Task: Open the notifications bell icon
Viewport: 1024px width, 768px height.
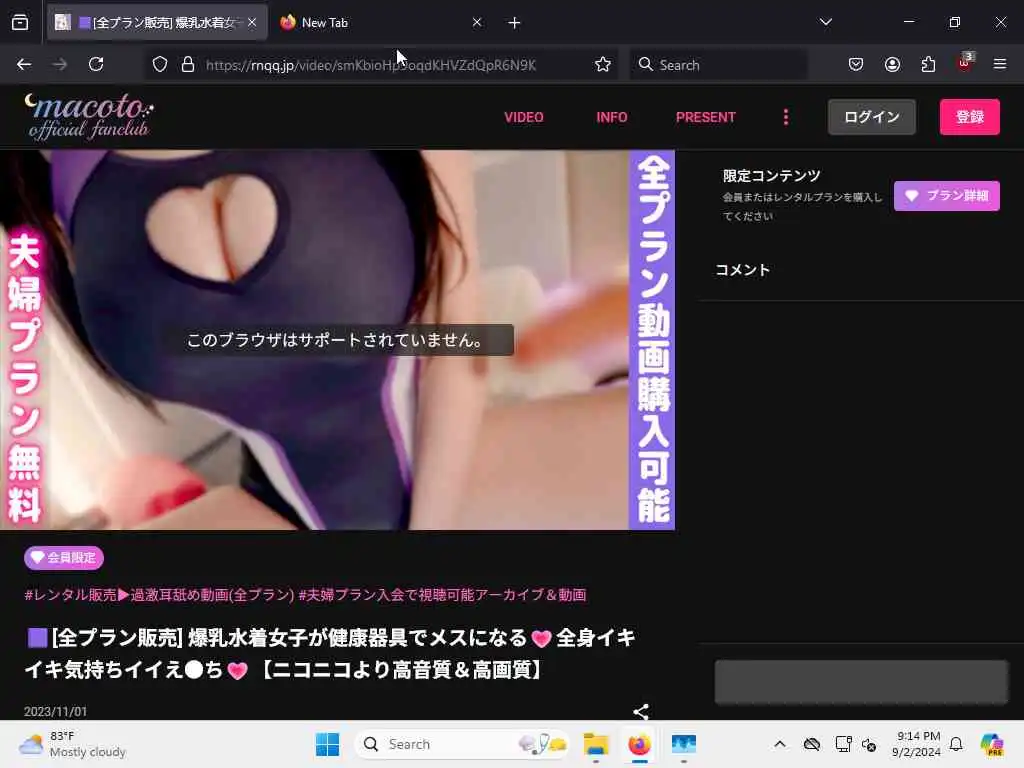Action: 956,744
